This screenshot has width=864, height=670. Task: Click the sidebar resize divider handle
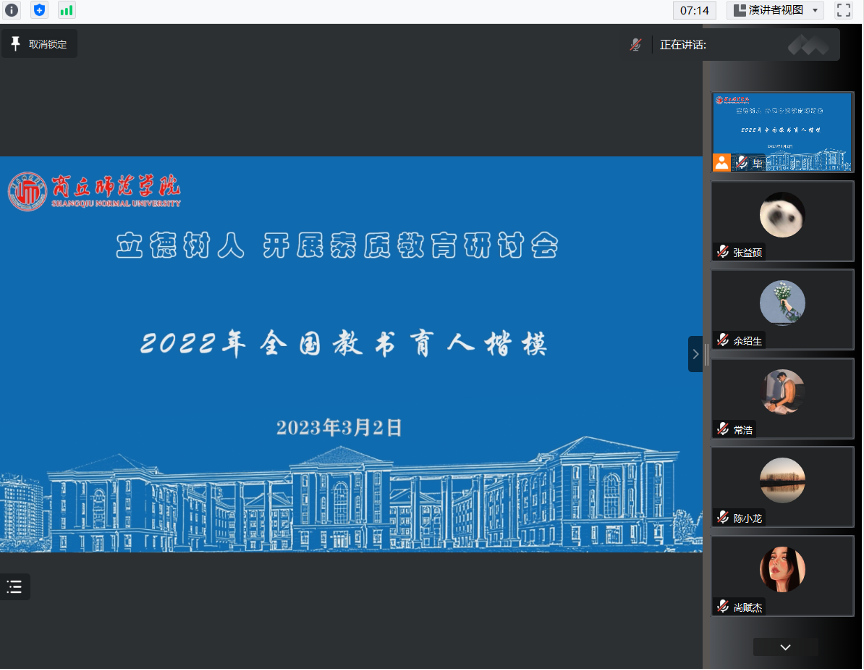click(707, 354)
